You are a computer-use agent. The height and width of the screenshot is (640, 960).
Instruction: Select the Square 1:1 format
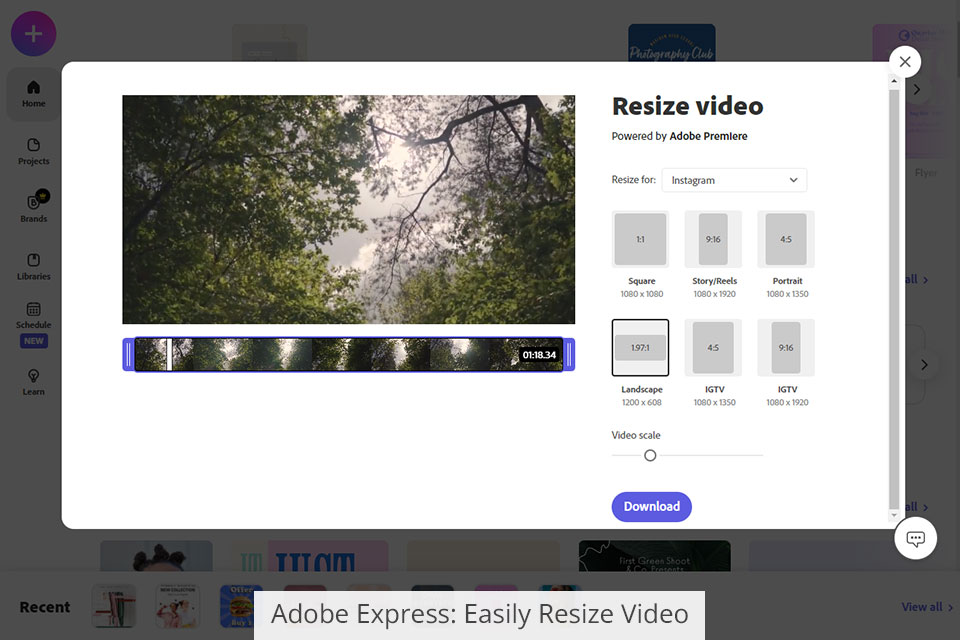pyautogui.click(x=640, y=239)
